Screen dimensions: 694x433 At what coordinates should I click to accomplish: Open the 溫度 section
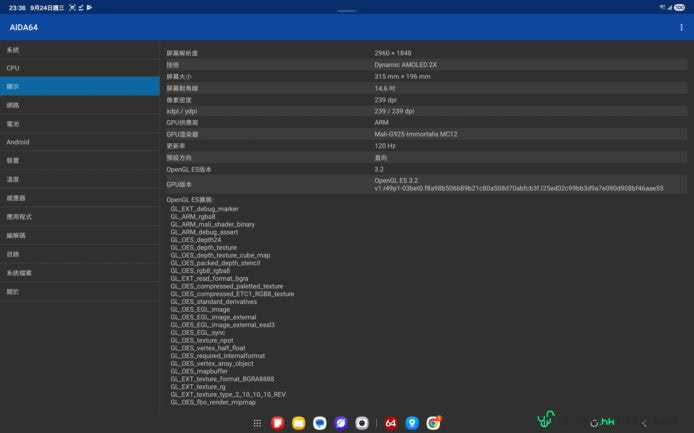tap(80, 179)
